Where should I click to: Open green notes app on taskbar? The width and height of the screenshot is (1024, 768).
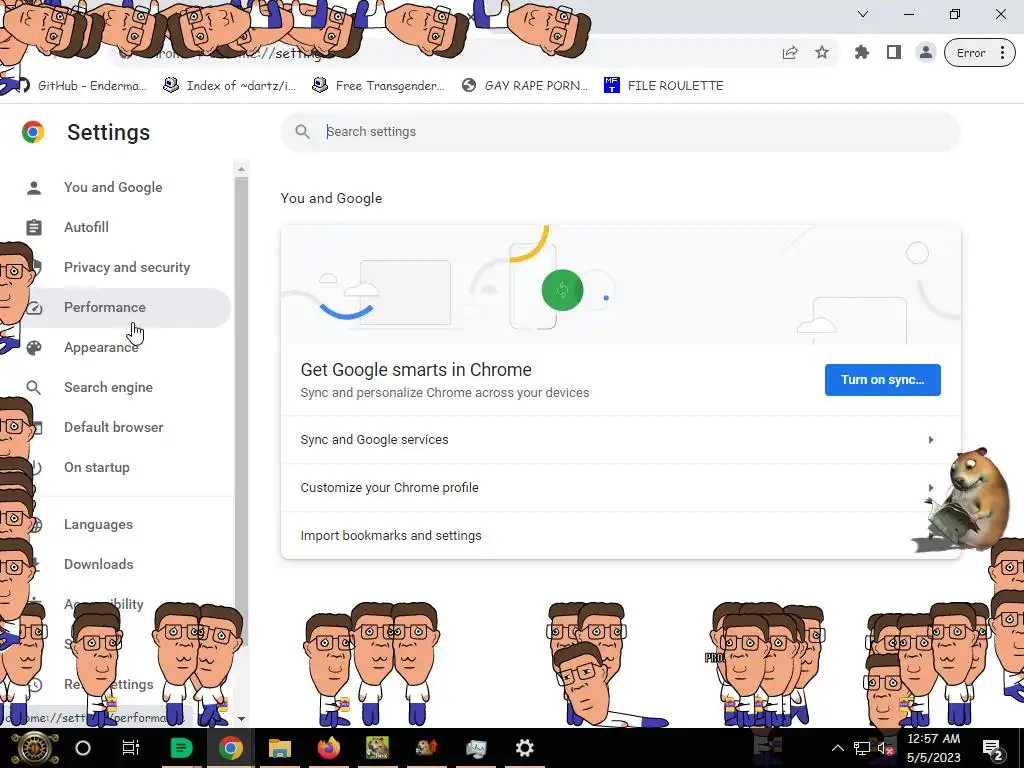[181, 748]
